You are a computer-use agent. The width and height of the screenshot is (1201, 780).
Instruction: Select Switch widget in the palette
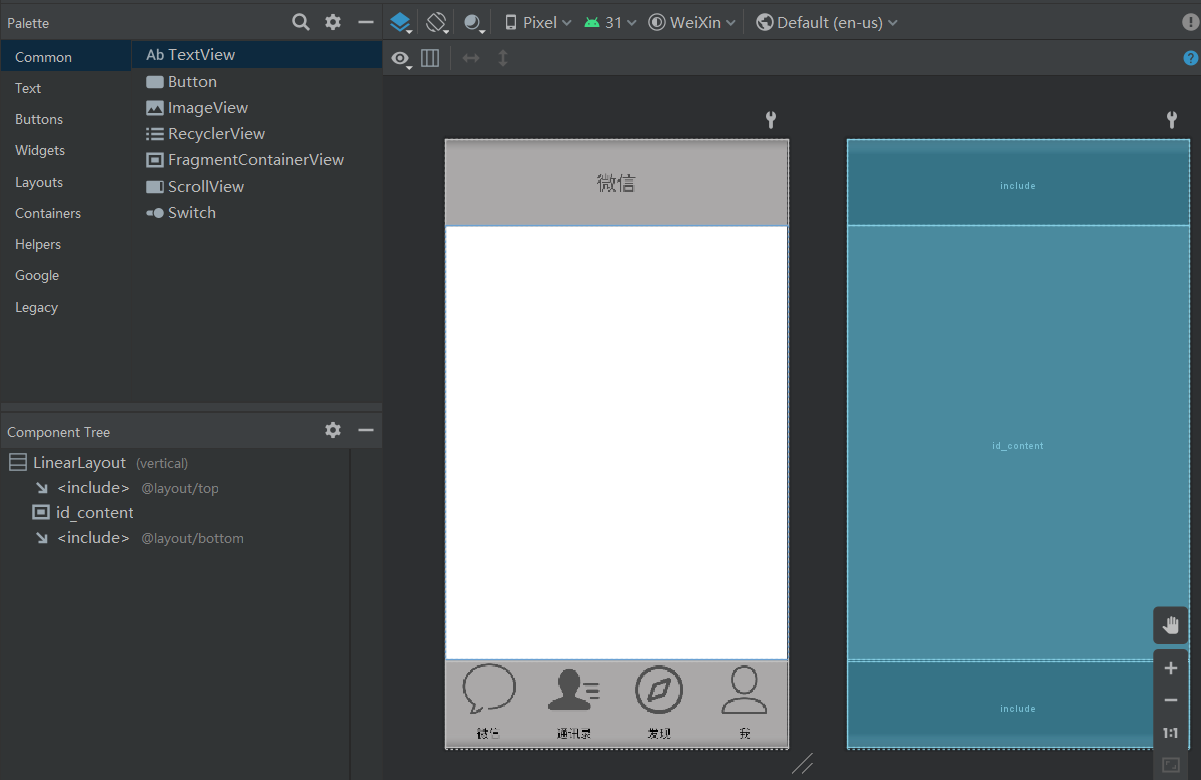point(257,213)
